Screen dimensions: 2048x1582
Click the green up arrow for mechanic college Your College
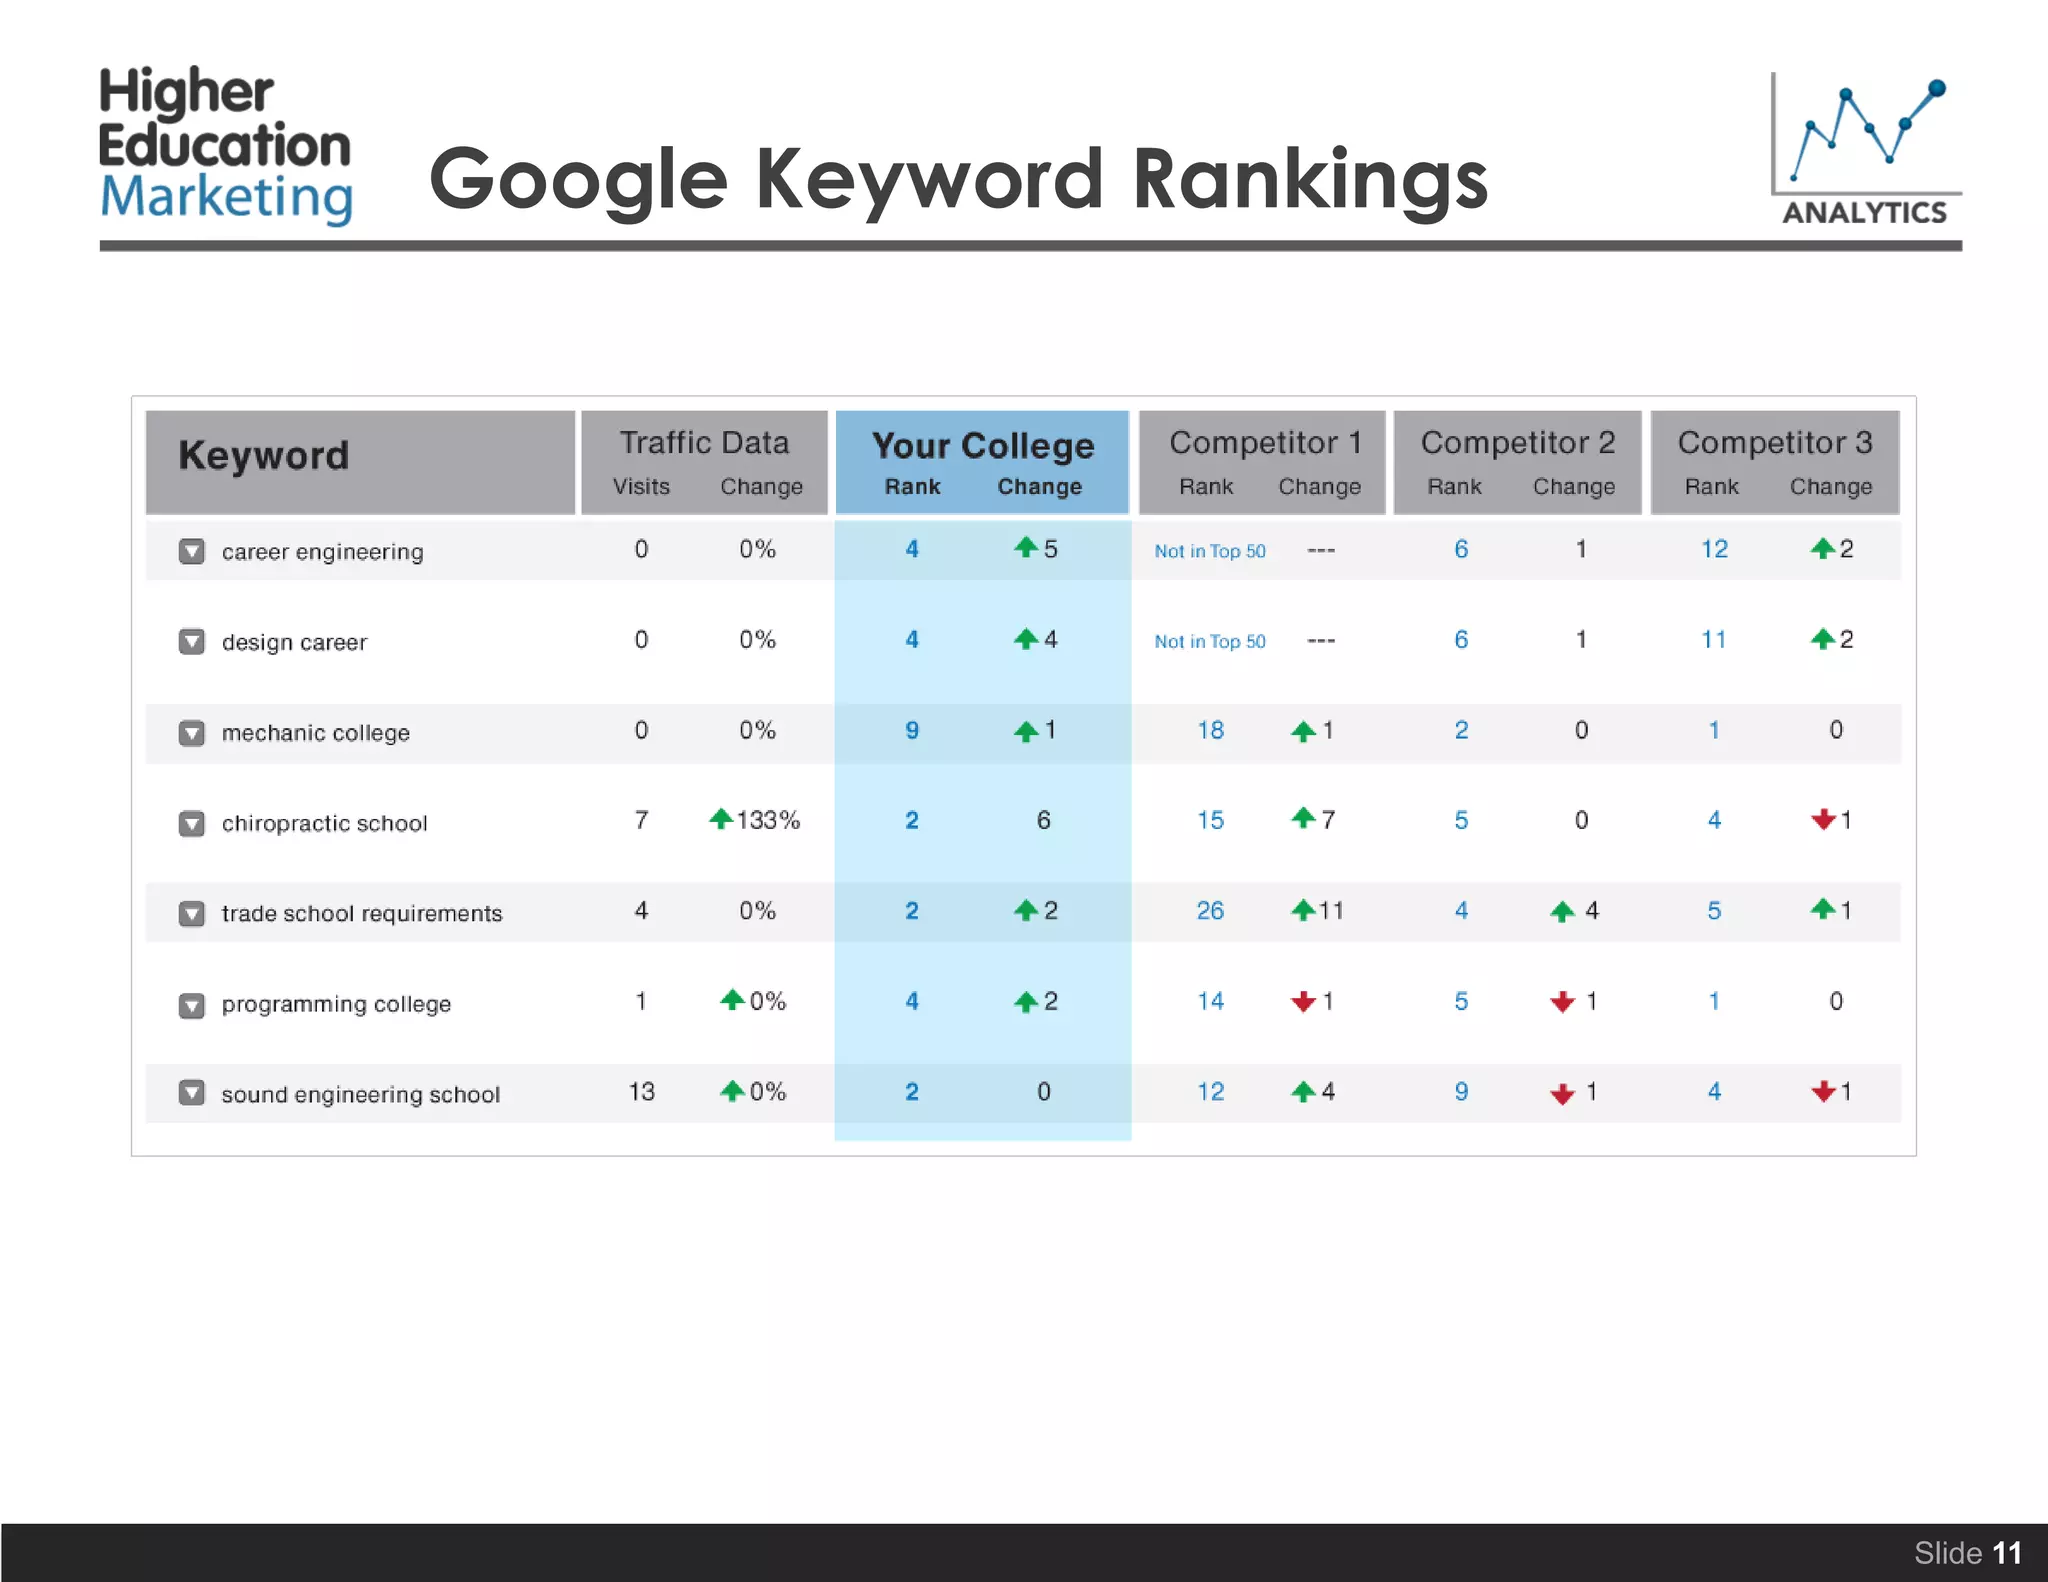click(1026, 731)
